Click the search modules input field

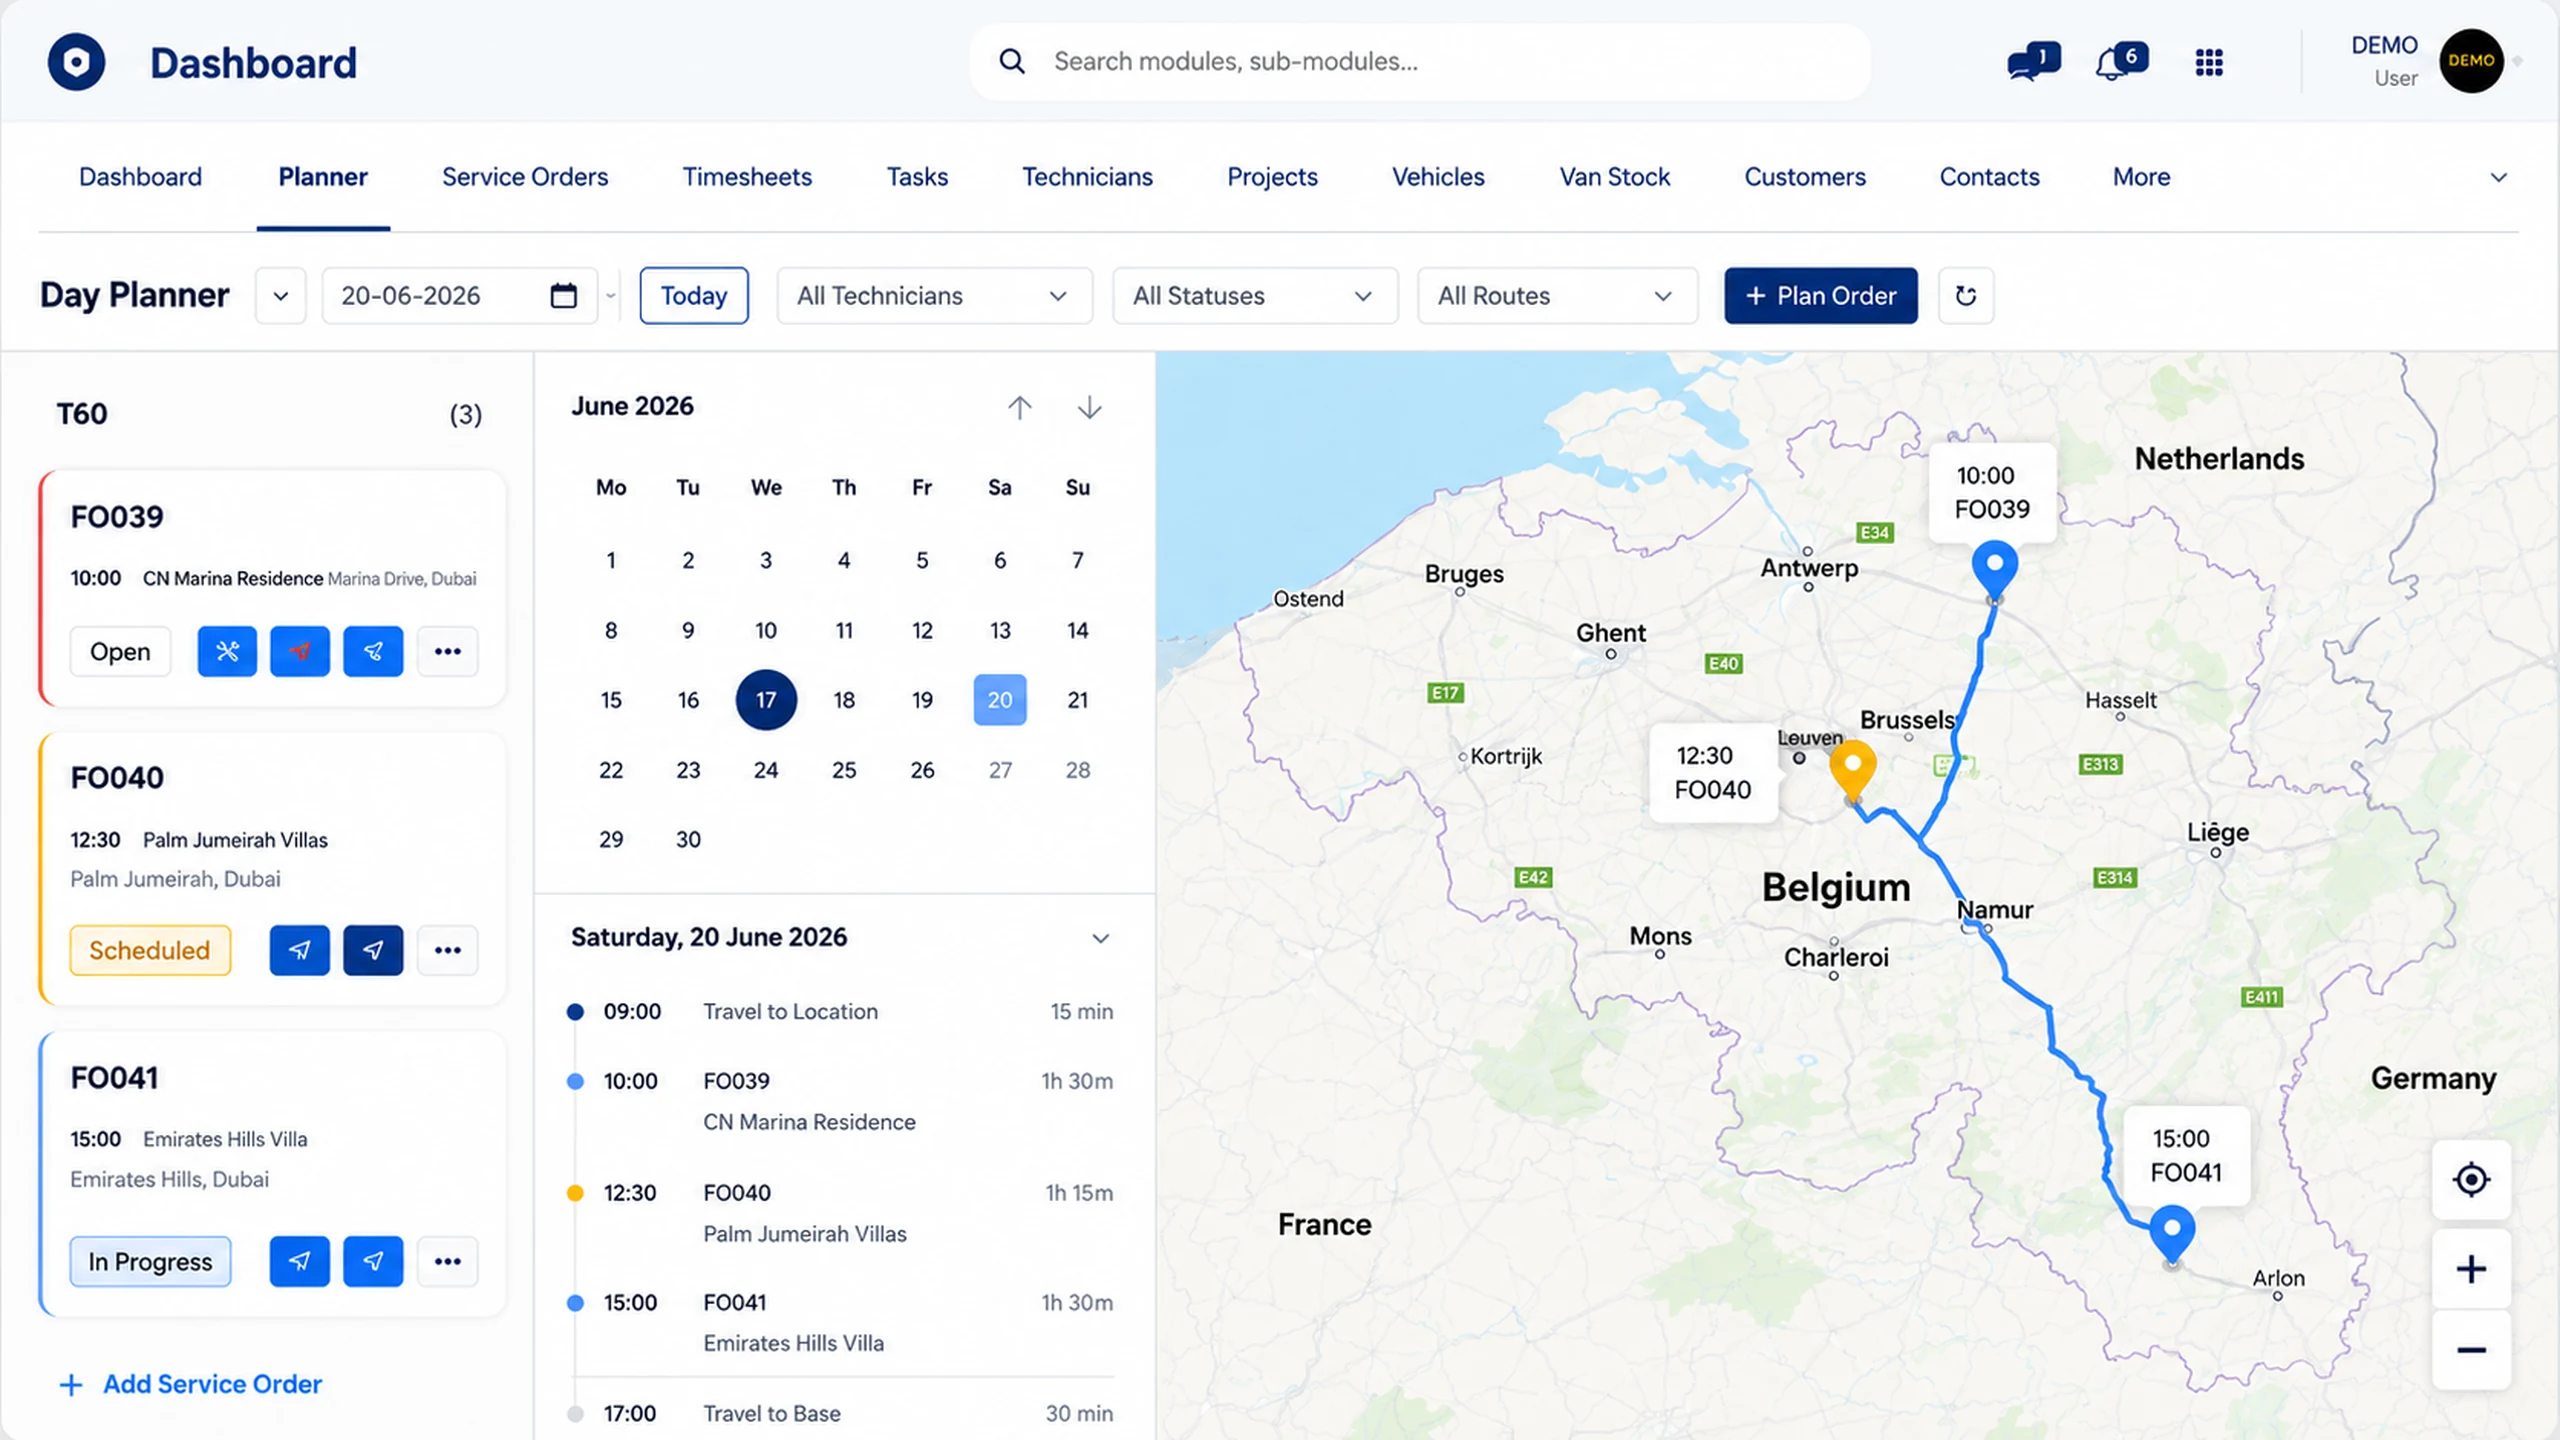tap(1420, 62)
